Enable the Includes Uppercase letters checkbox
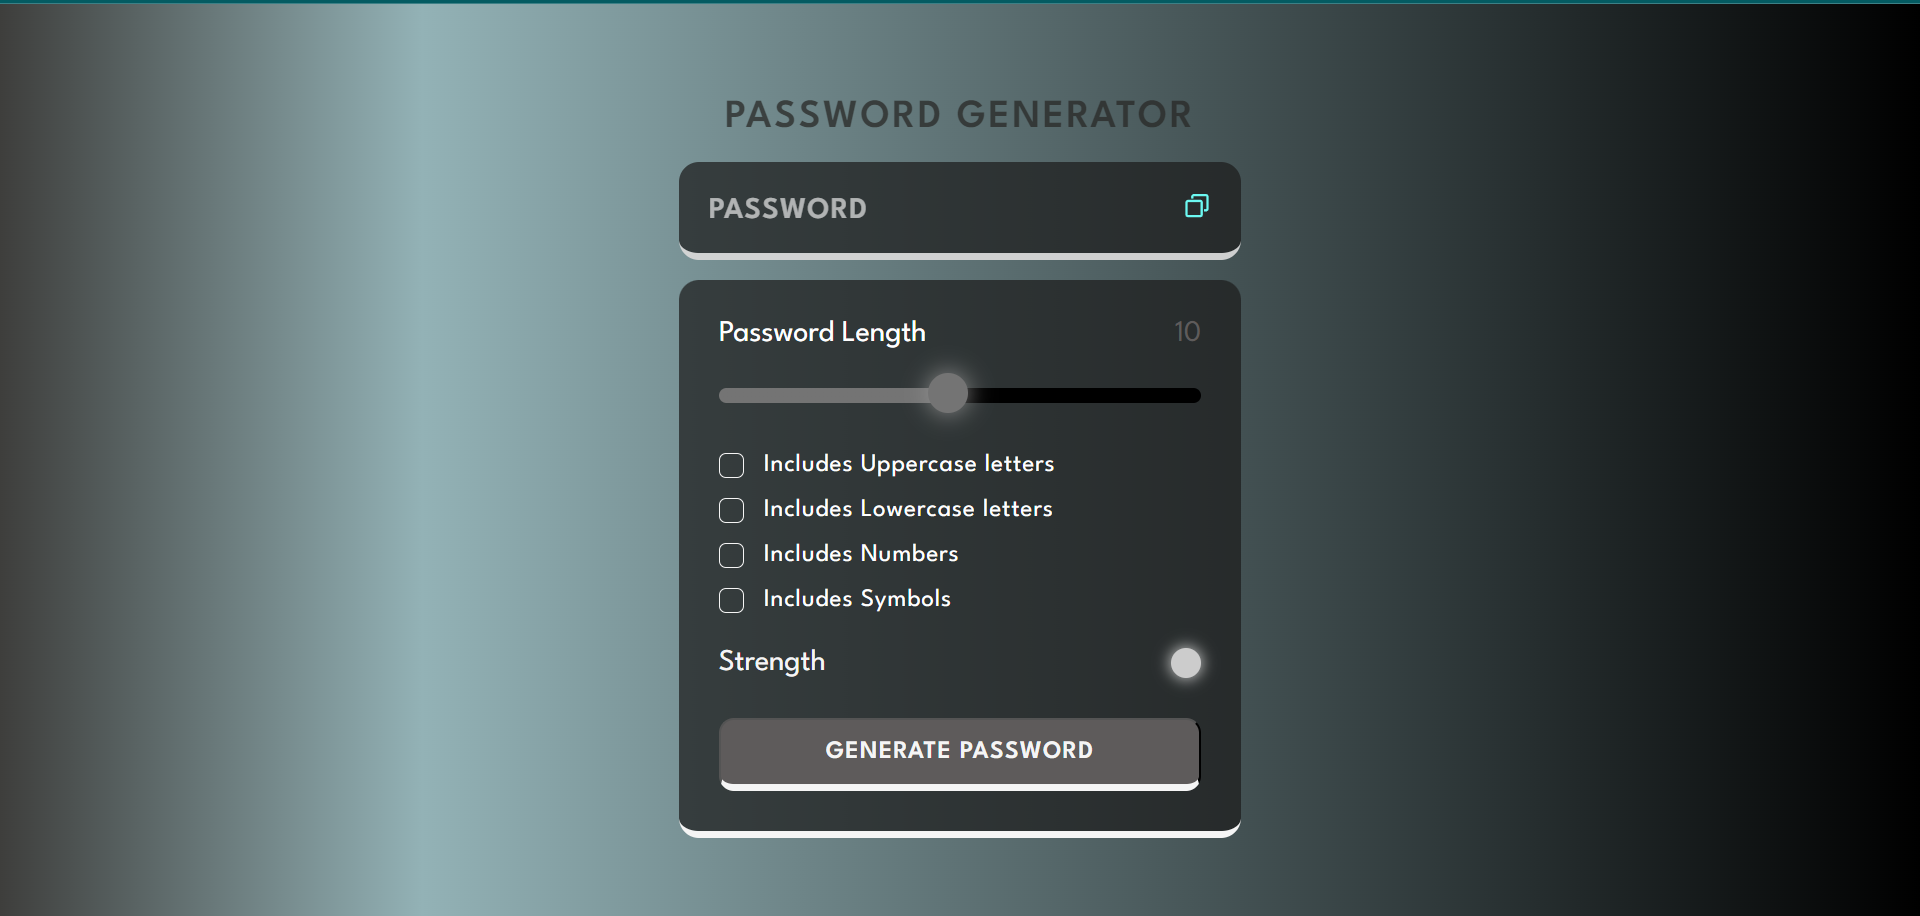The height and width of the screenshot is (916, 1920). (731, 465)
